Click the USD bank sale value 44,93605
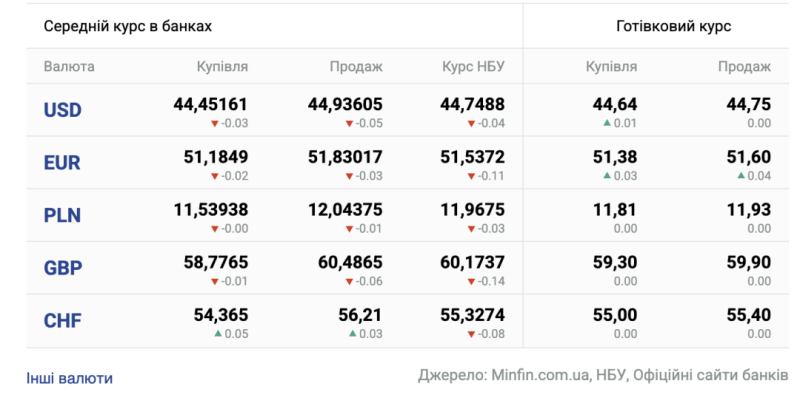 345,105
